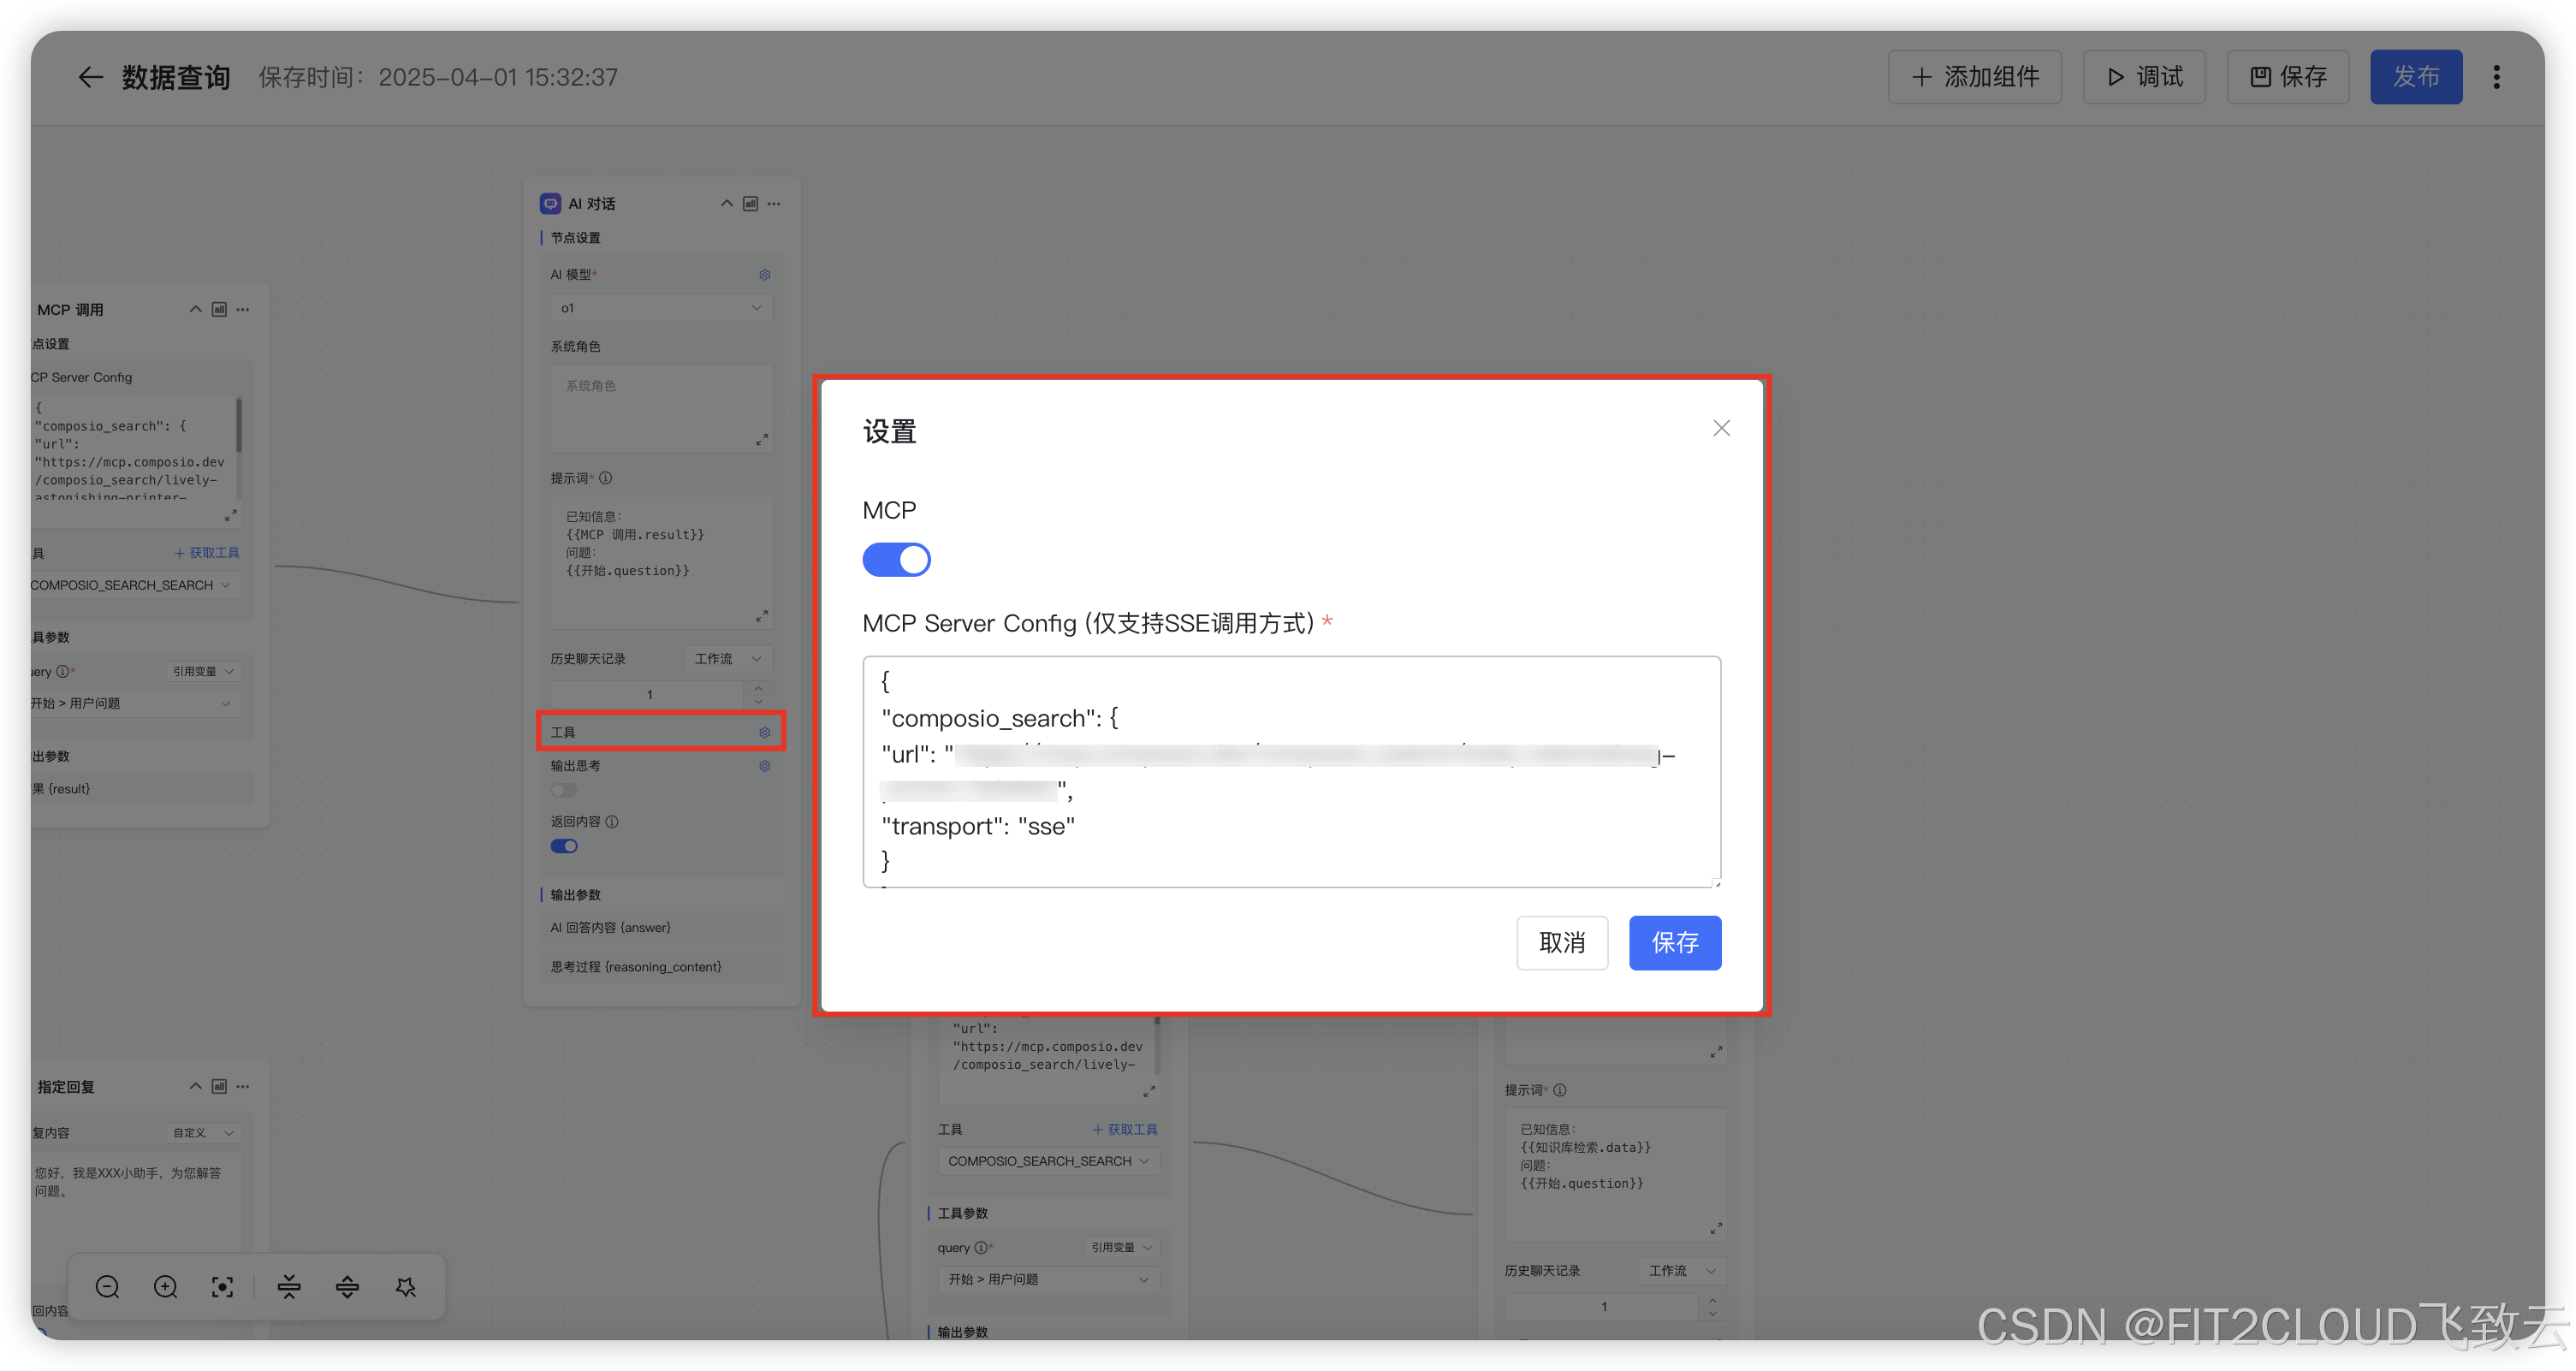Collapse the AI 对话 node chevron

(x=727, y=203)
